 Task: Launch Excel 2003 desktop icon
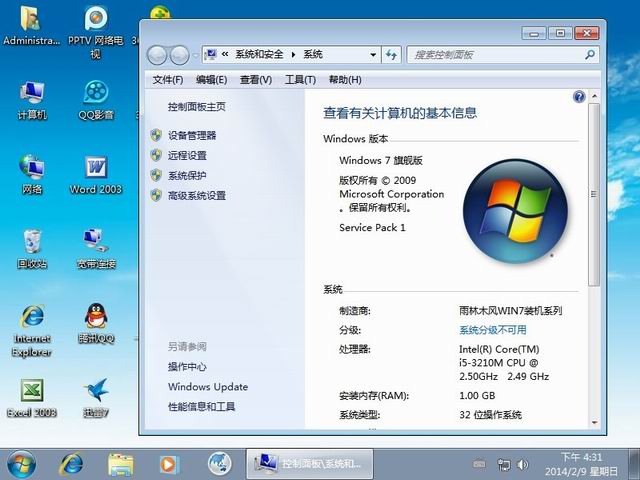click(32, 398)
